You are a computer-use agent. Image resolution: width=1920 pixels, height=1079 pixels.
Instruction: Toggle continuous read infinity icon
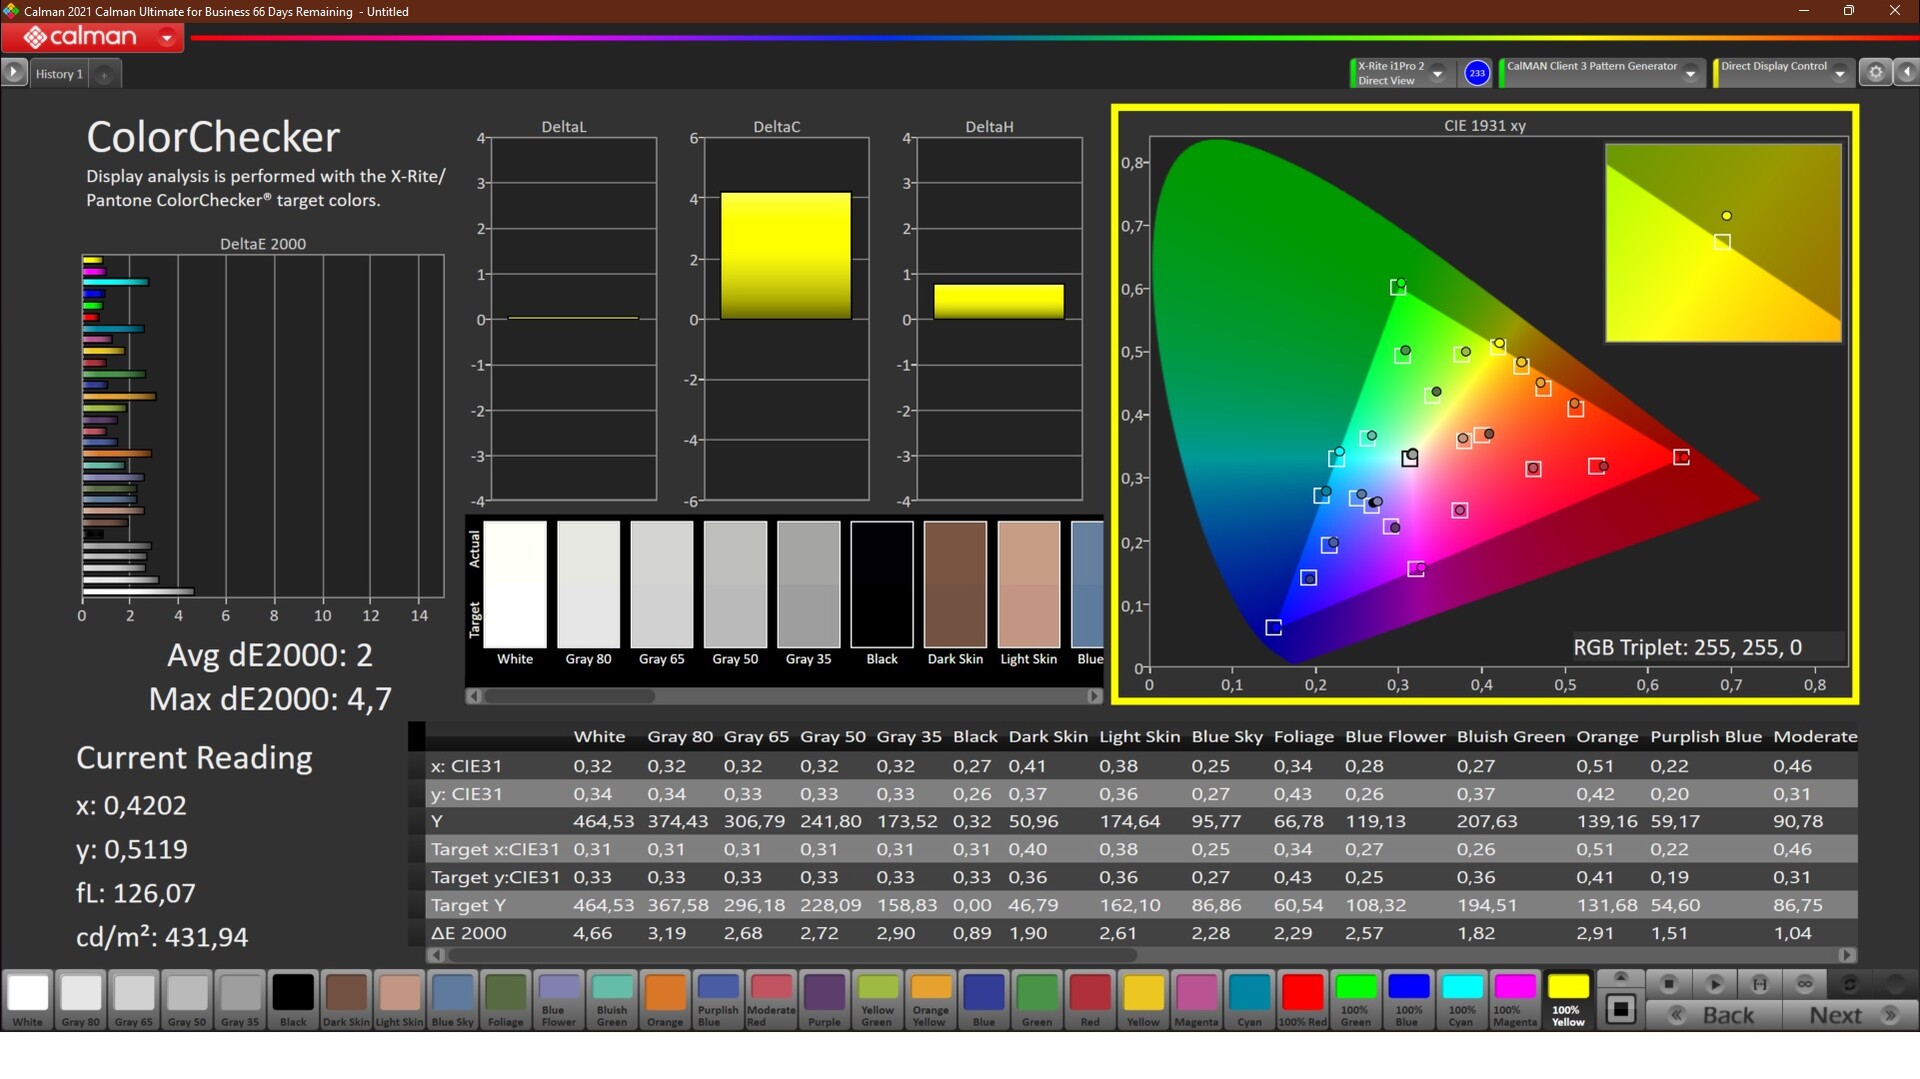[x=1805, y=984]
